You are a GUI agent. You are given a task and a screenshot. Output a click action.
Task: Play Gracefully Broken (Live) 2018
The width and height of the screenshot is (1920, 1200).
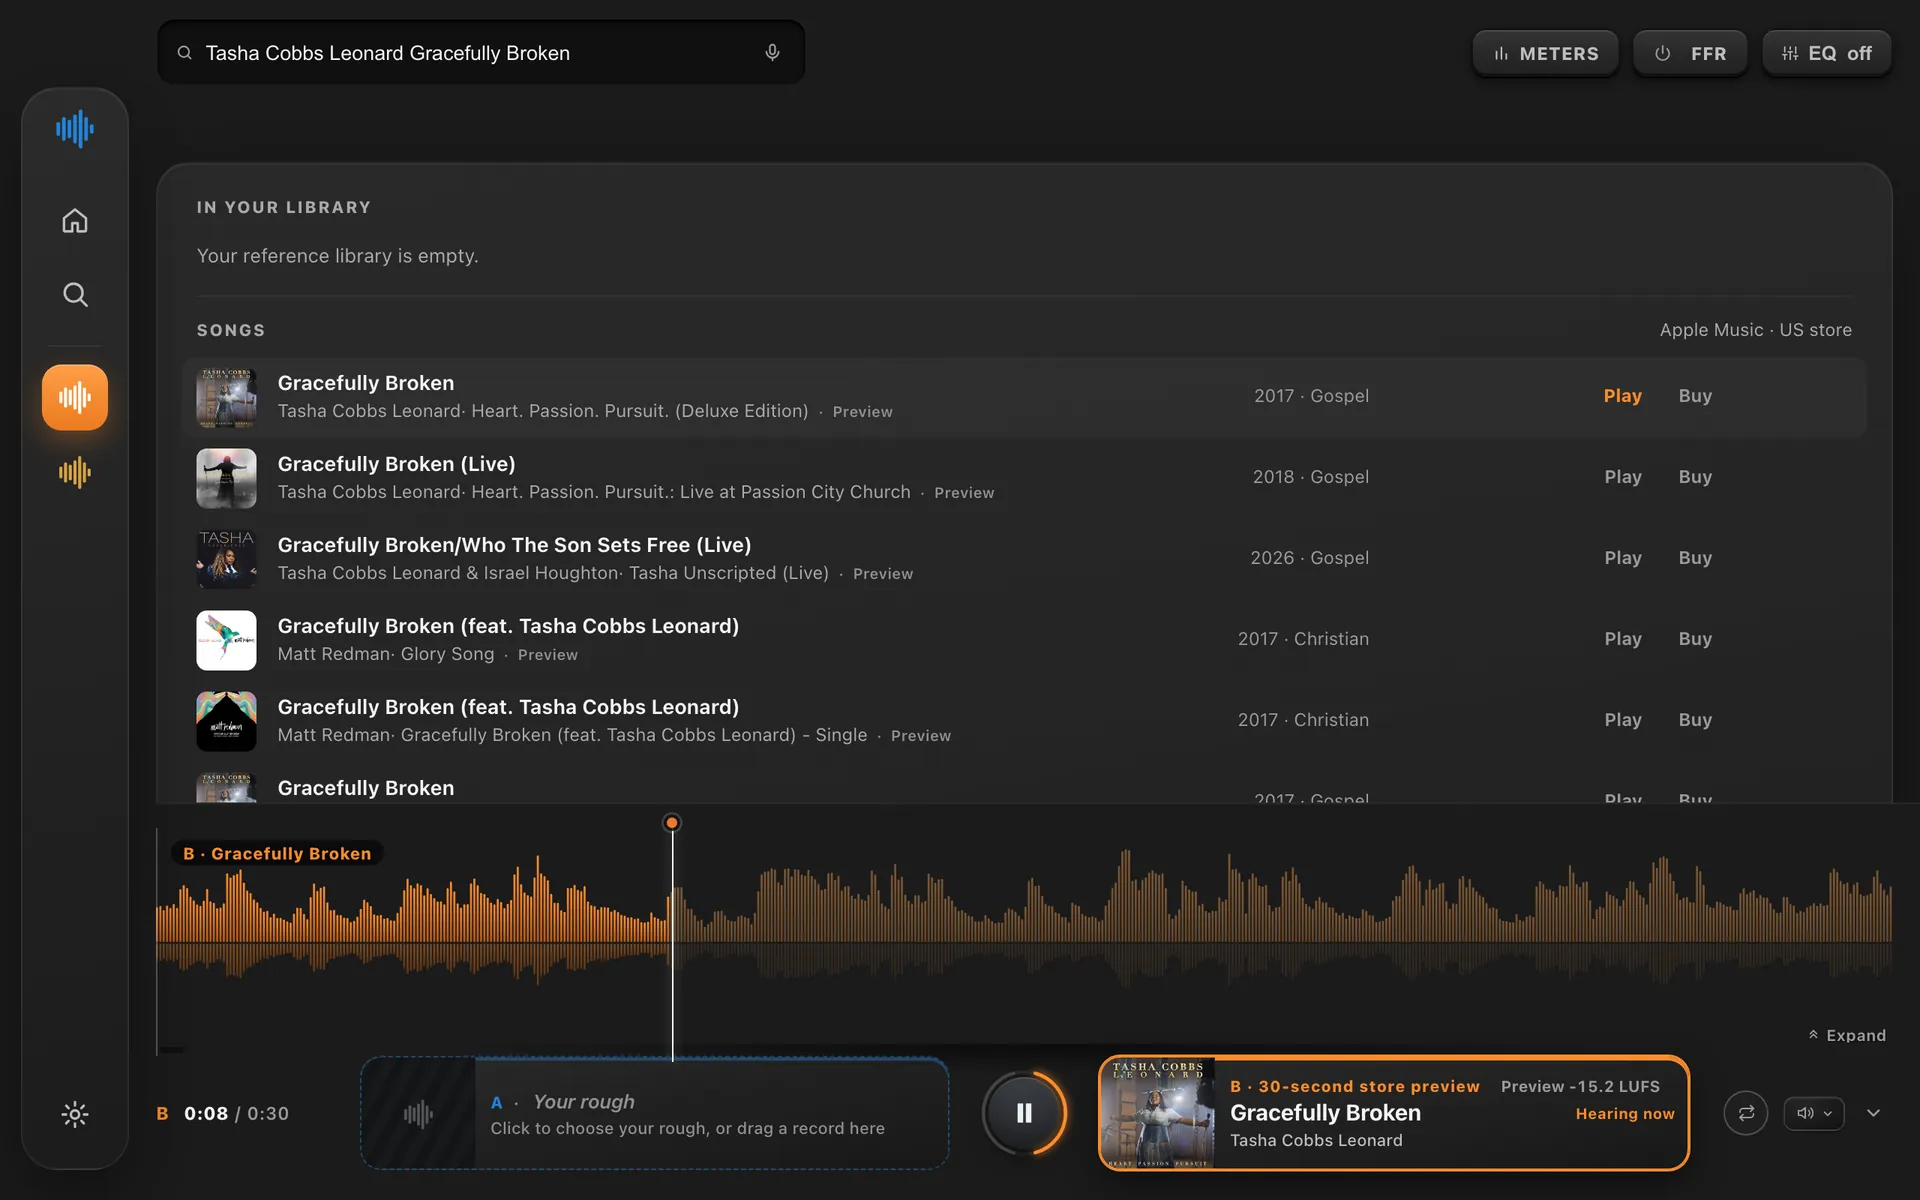point(1623,477)
